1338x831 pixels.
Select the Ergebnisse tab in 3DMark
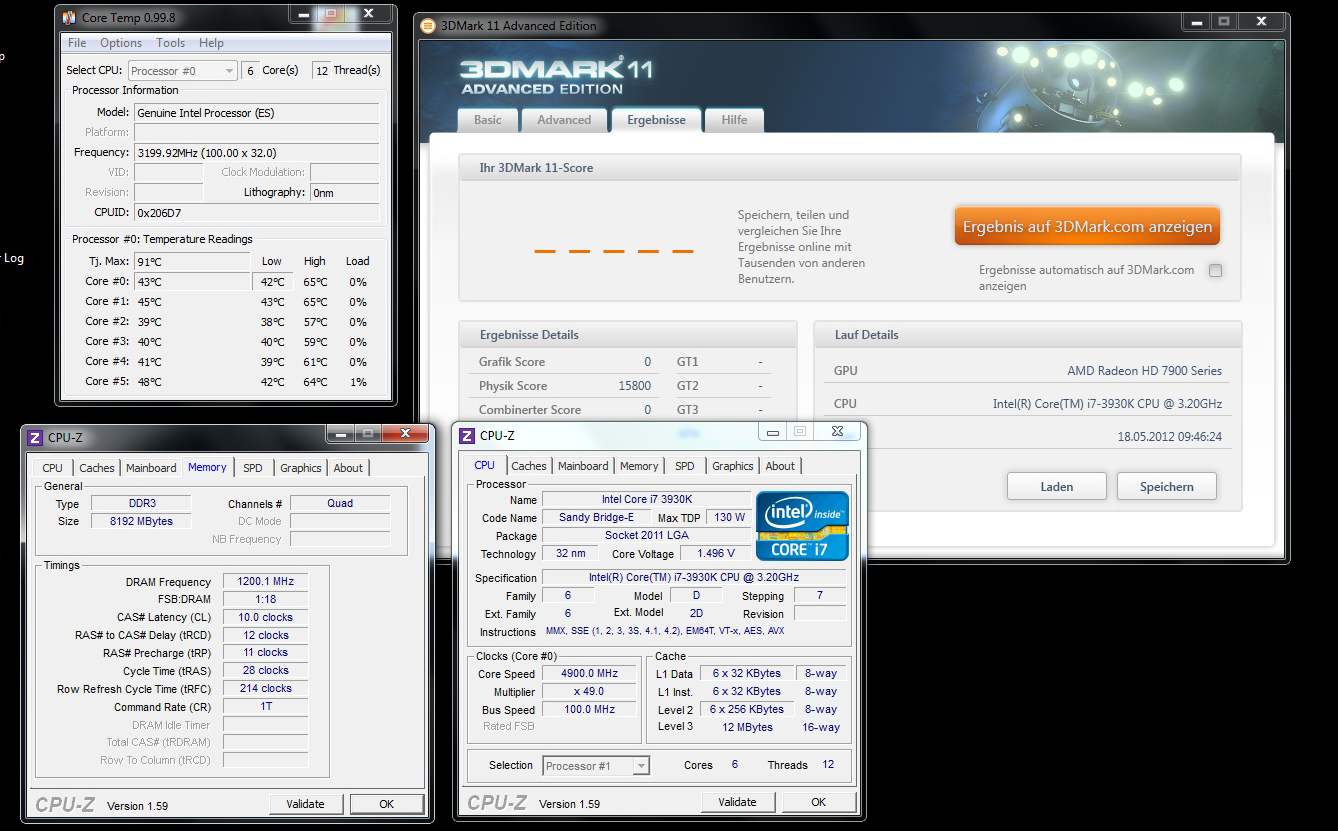656,119
